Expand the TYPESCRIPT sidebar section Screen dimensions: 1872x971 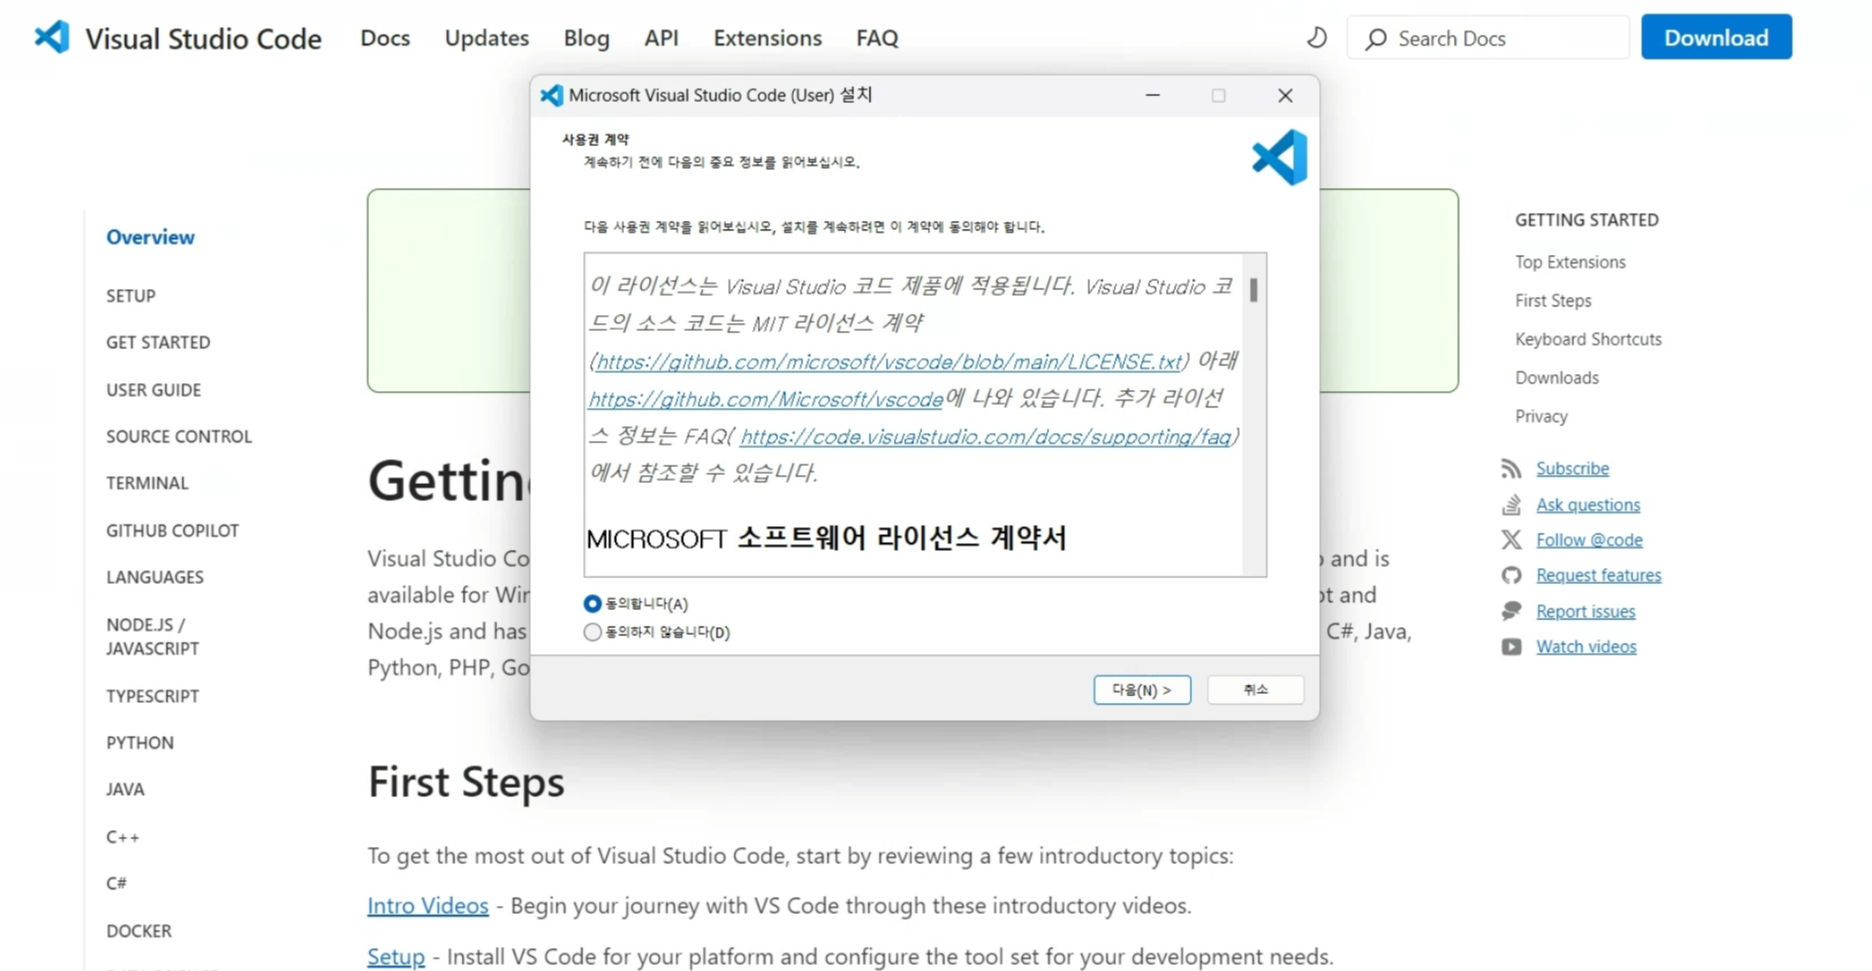152,696
